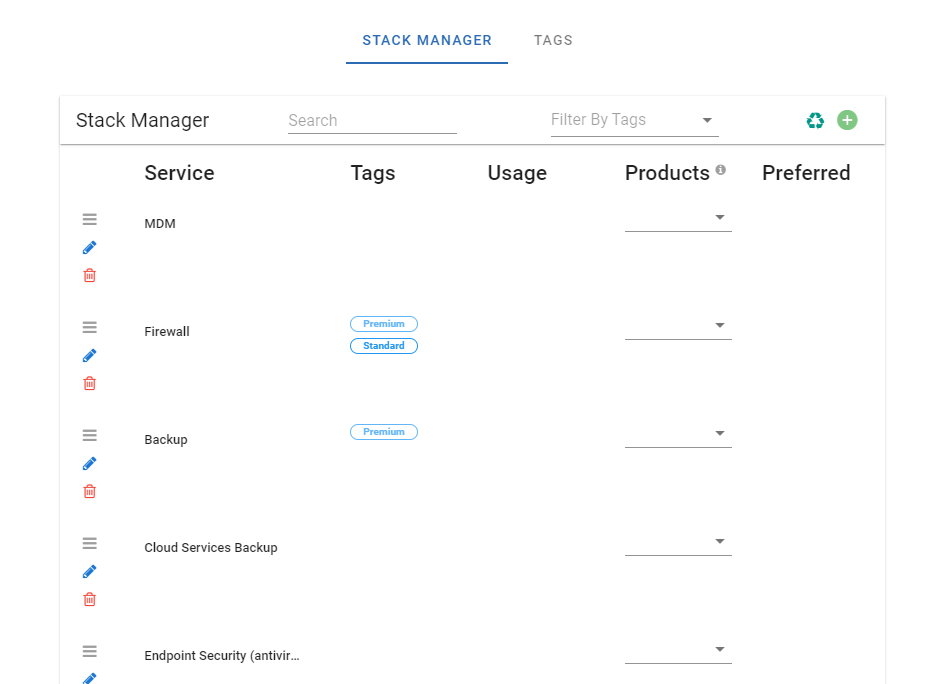The width and height of the screenshot is (938, 684).
Task: Open the Products dropdown for Backup
Action: tap(678, 434)
